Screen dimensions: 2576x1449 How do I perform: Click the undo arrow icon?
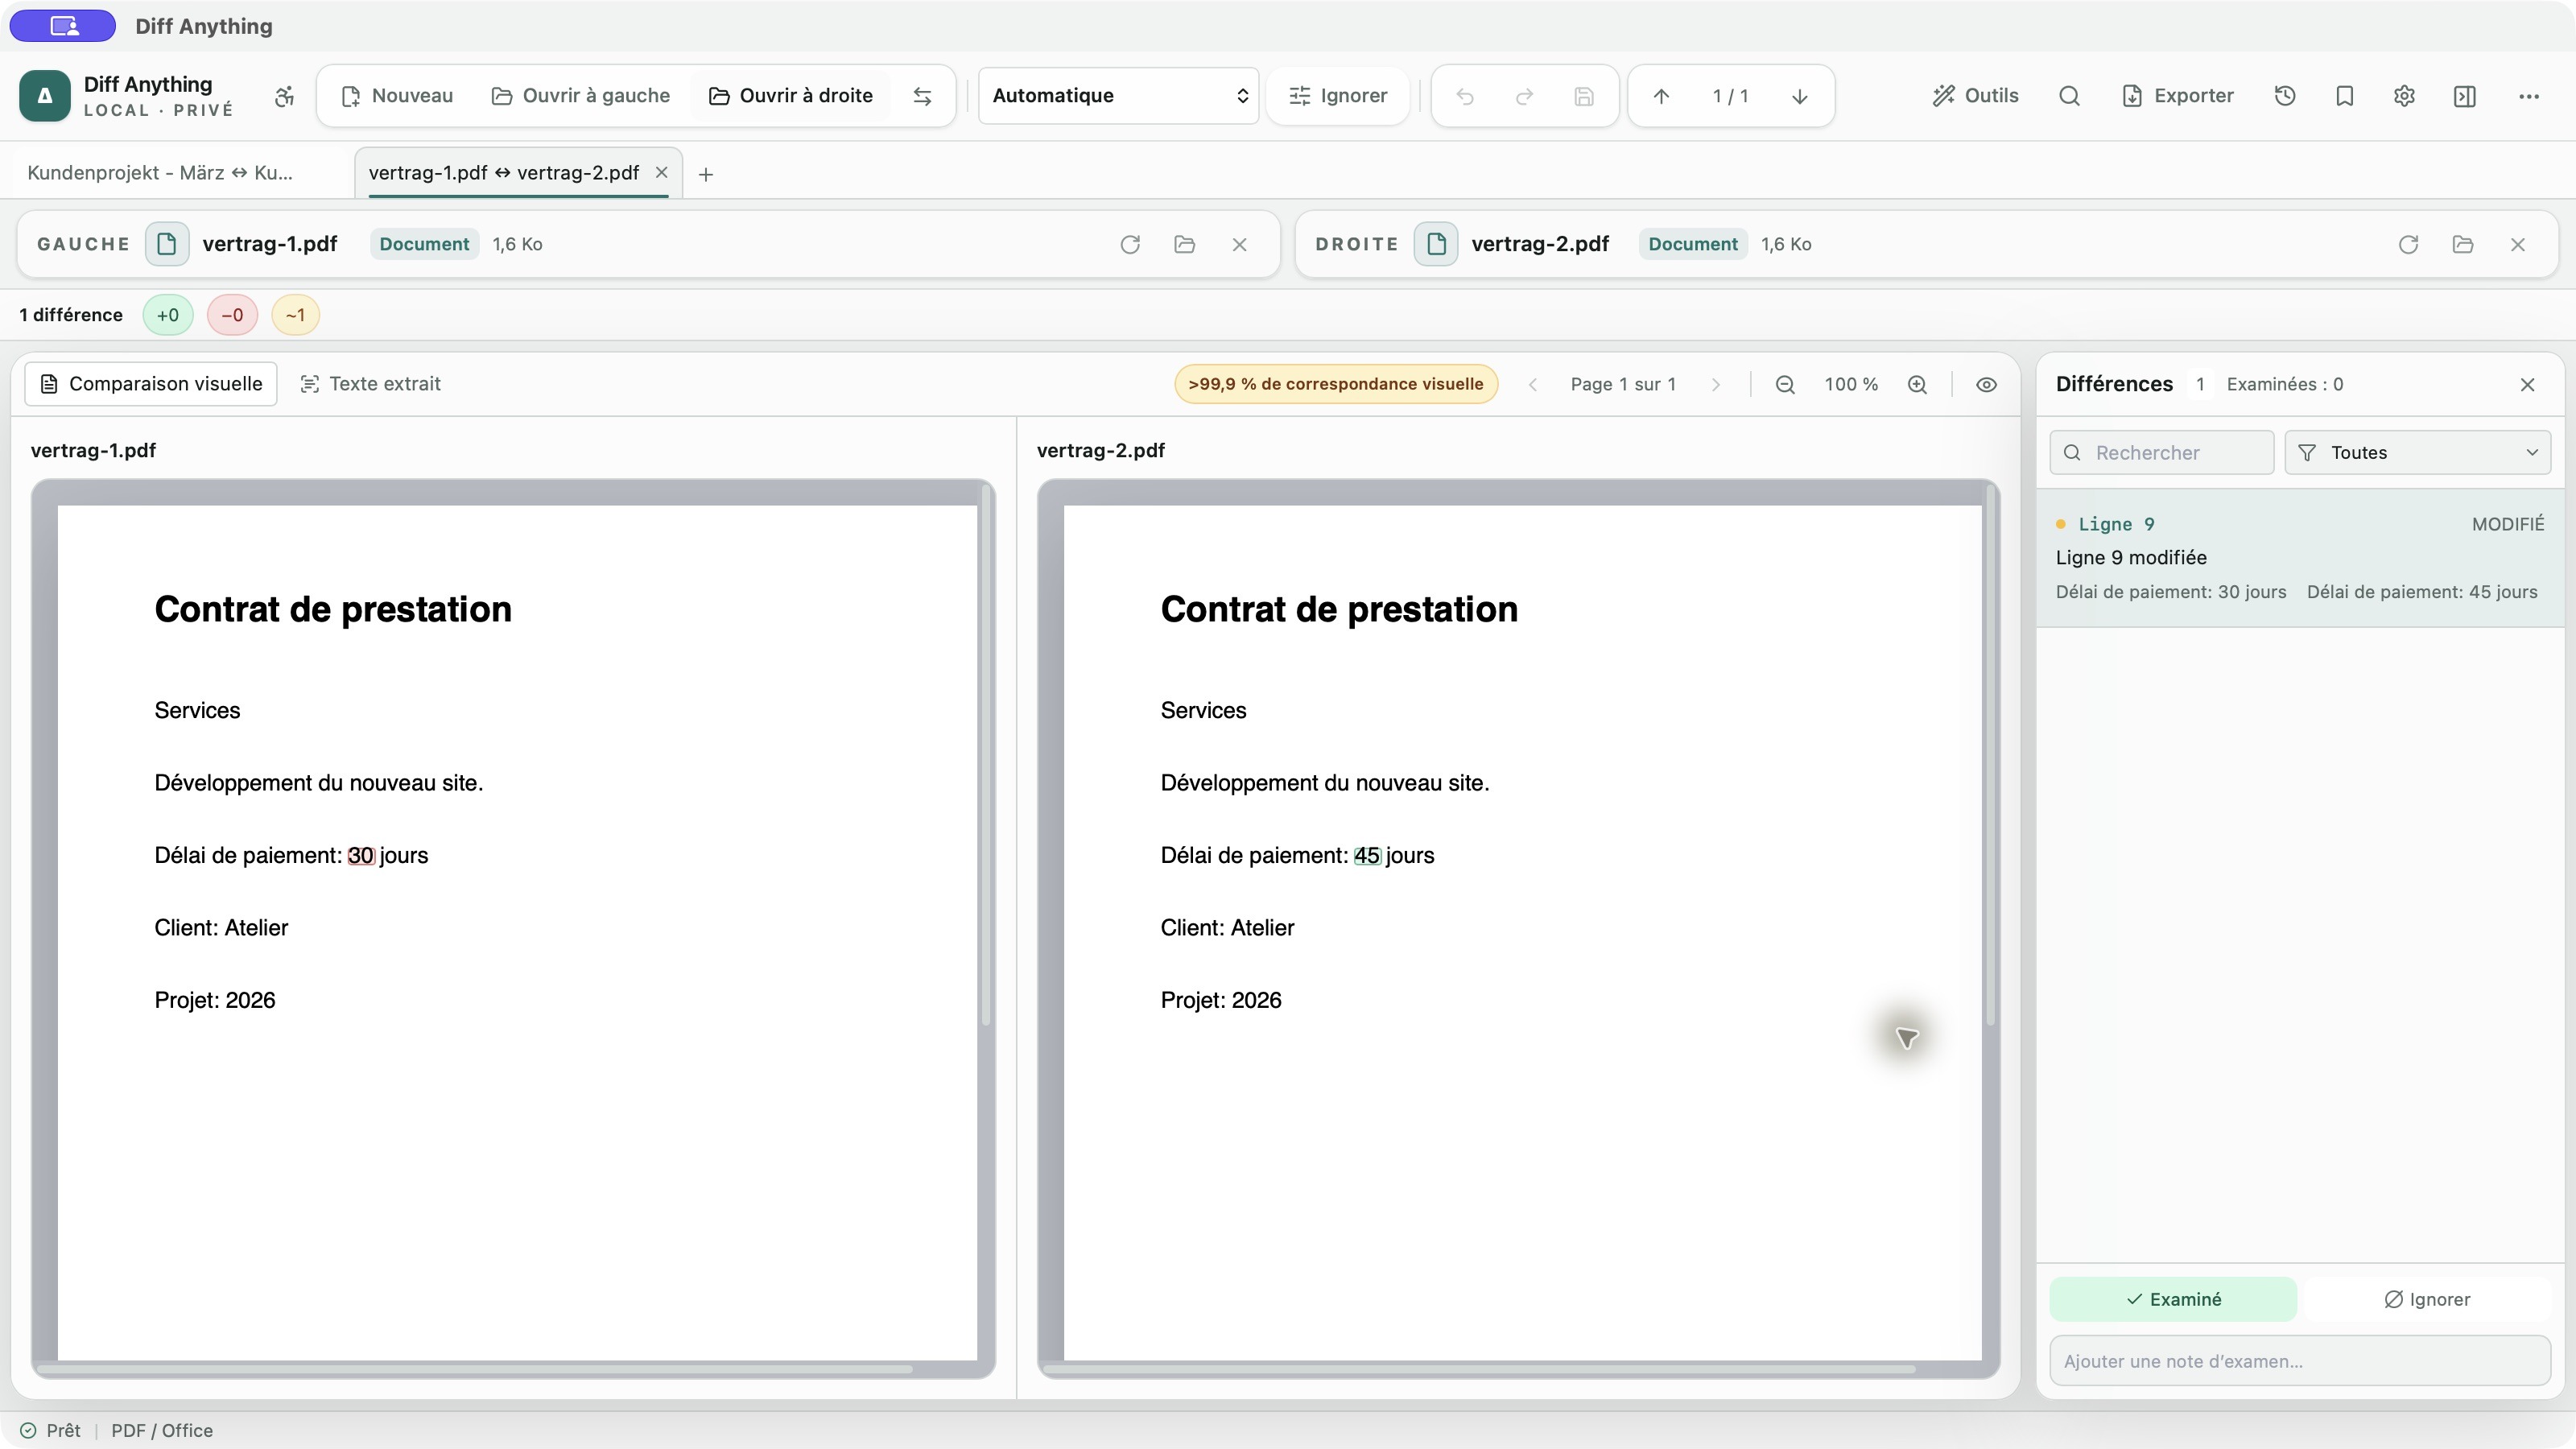point(1465,96)
